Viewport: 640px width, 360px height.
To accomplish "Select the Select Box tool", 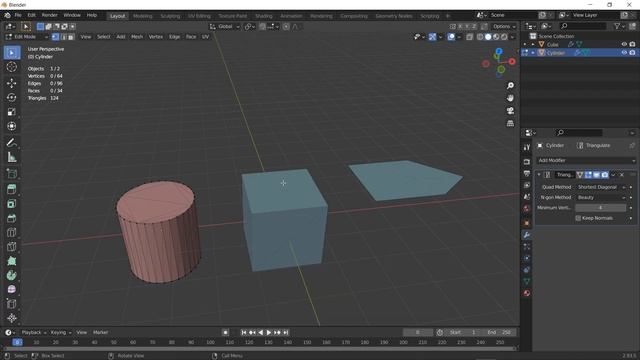I will click(x=12, y=53).
